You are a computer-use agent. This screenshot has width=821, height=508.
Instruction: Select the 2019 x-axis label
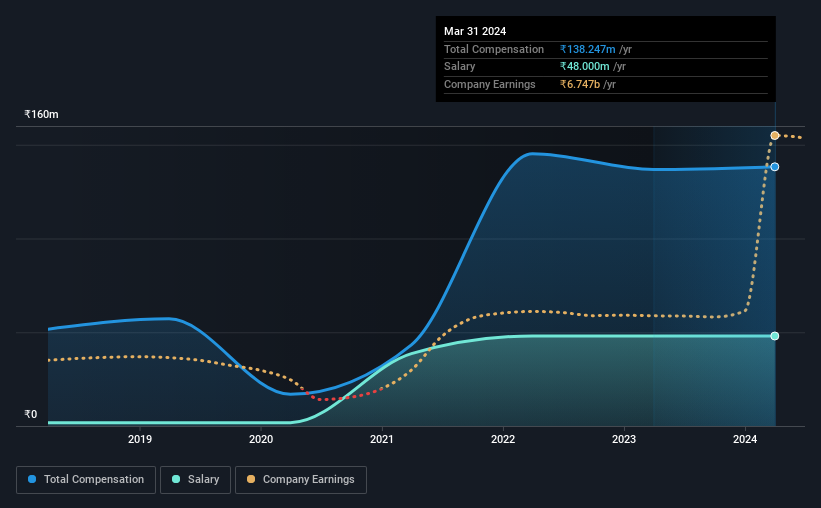[140, 439]
